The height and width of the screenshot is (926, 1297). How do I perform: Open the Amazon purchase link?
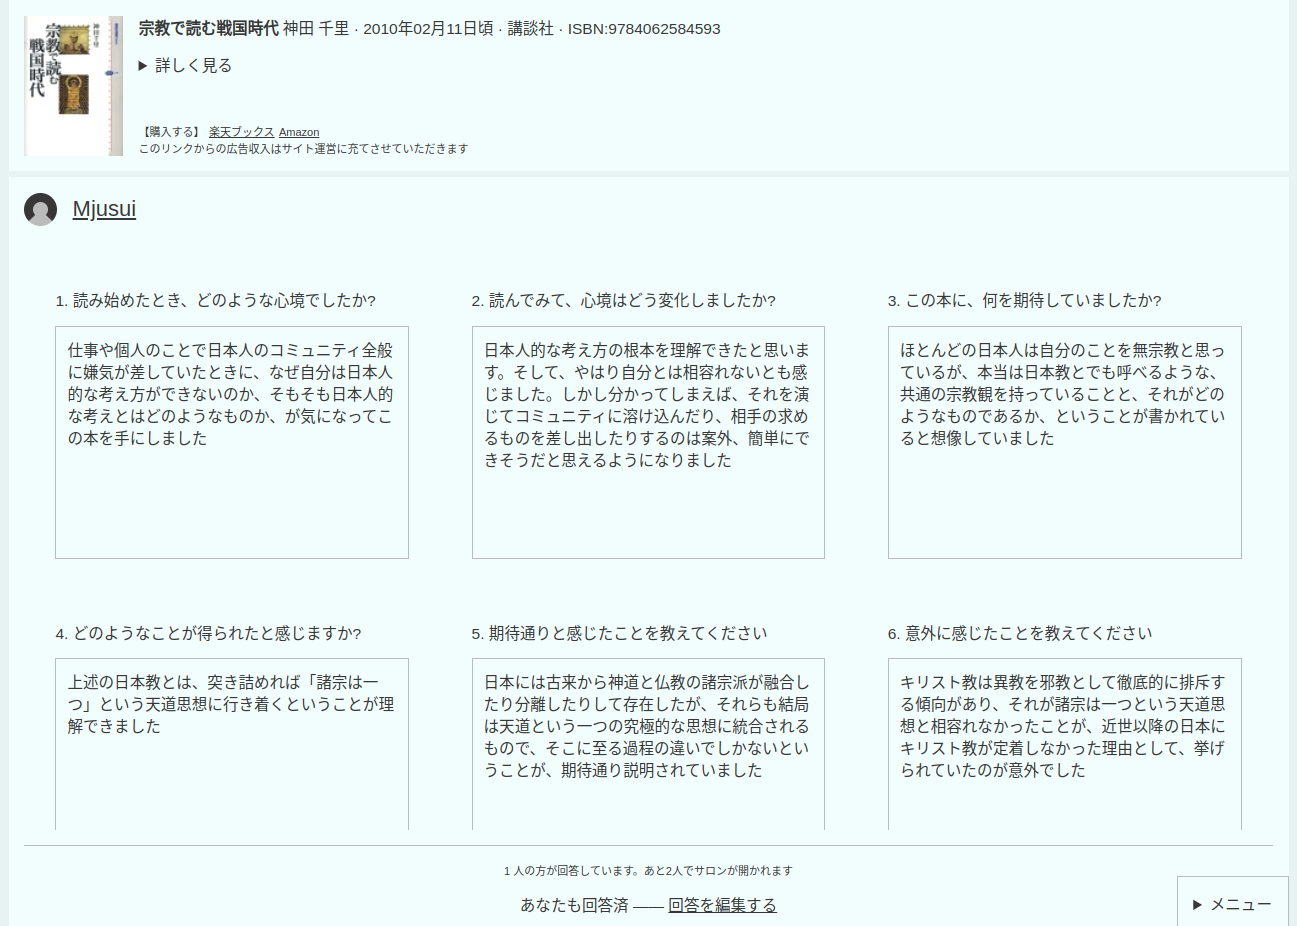(x=299, y=132)
